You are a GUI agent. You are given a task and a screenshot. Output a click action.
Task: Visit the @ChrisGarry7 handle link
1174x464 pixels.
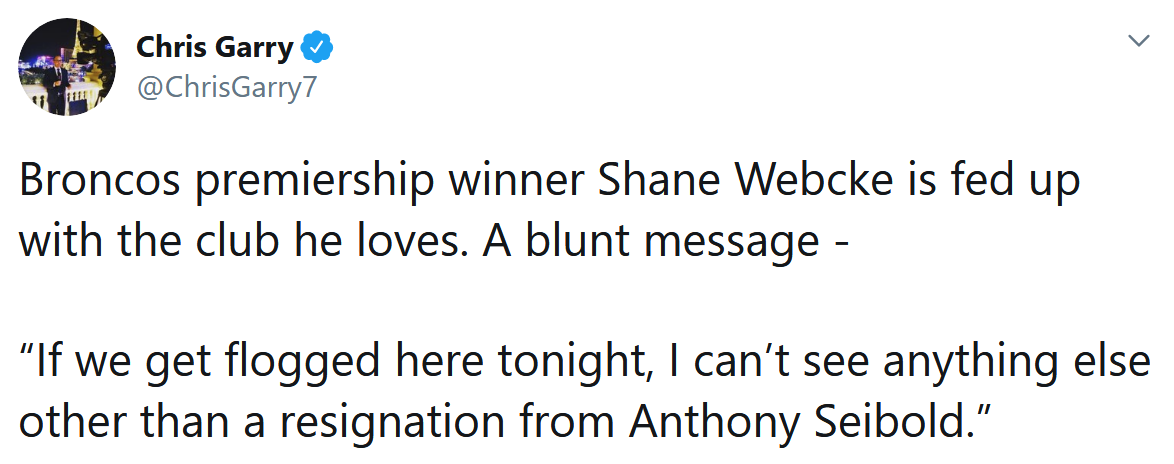[227, 88]
